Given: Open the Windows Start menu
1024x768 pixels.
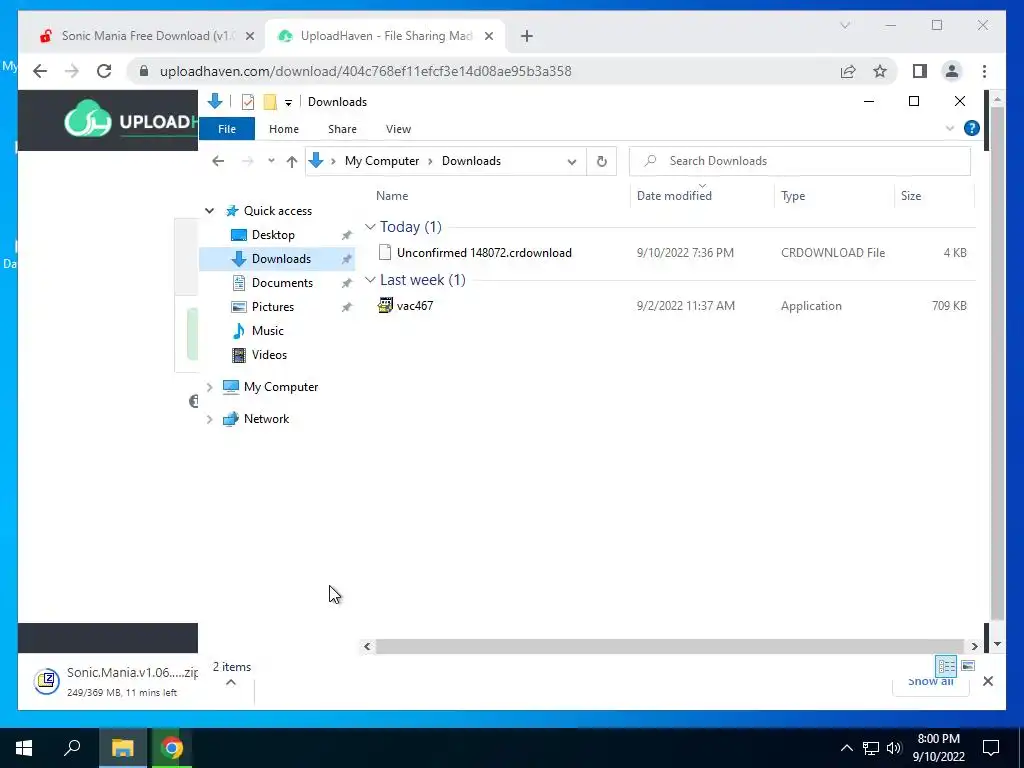Looking at the screenshot, I should point(24,748).
